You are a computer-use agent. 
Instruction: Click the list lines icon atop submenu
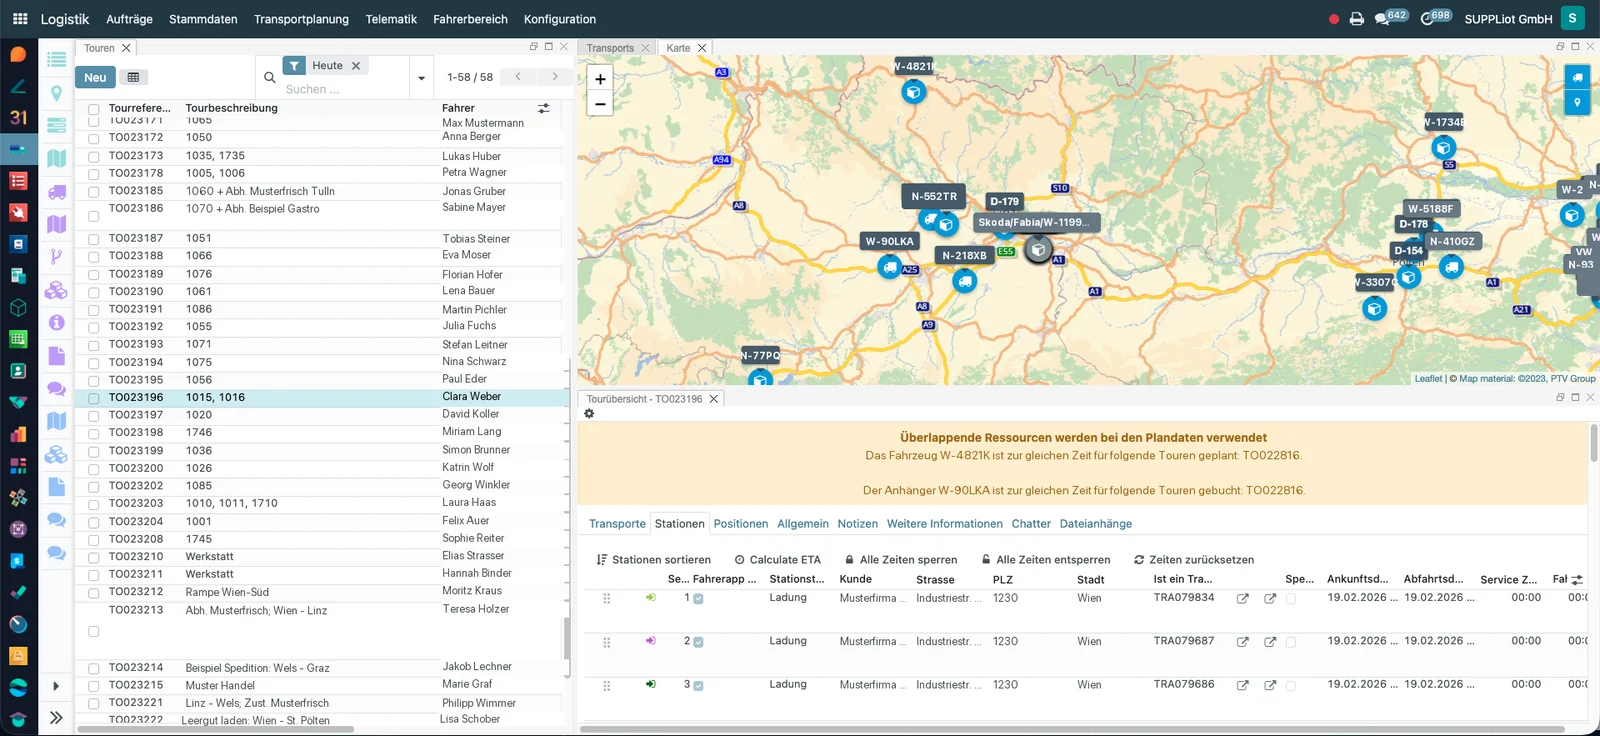click(x=56, y=59)
